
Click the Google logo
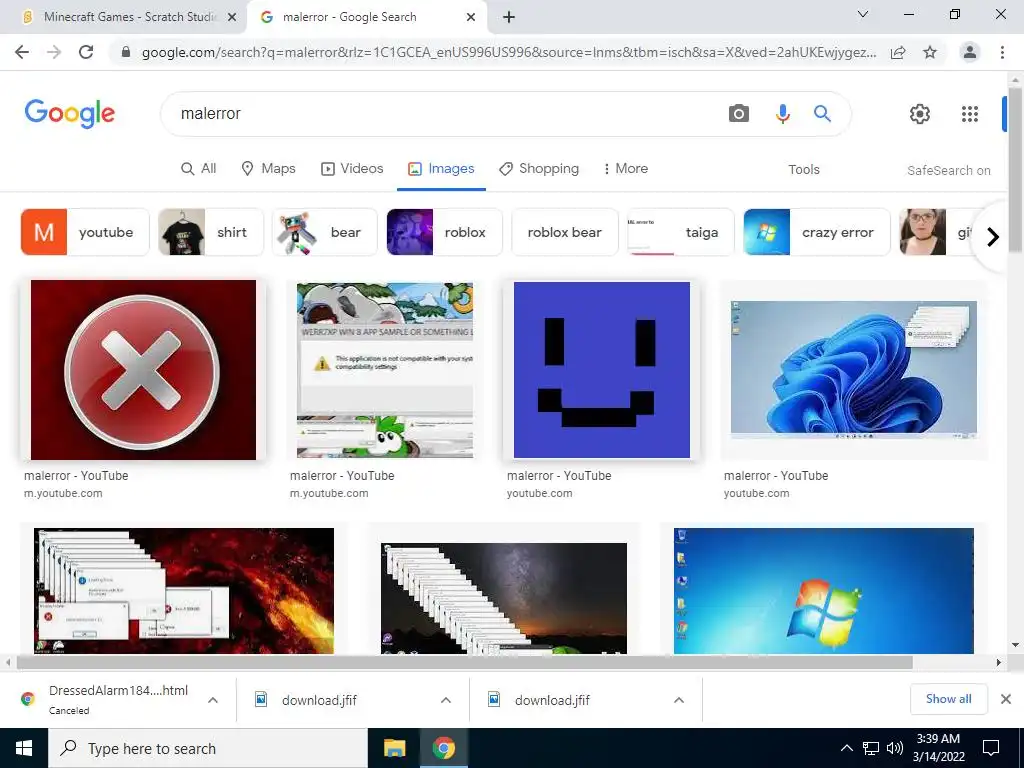click(x=70, y=114)
